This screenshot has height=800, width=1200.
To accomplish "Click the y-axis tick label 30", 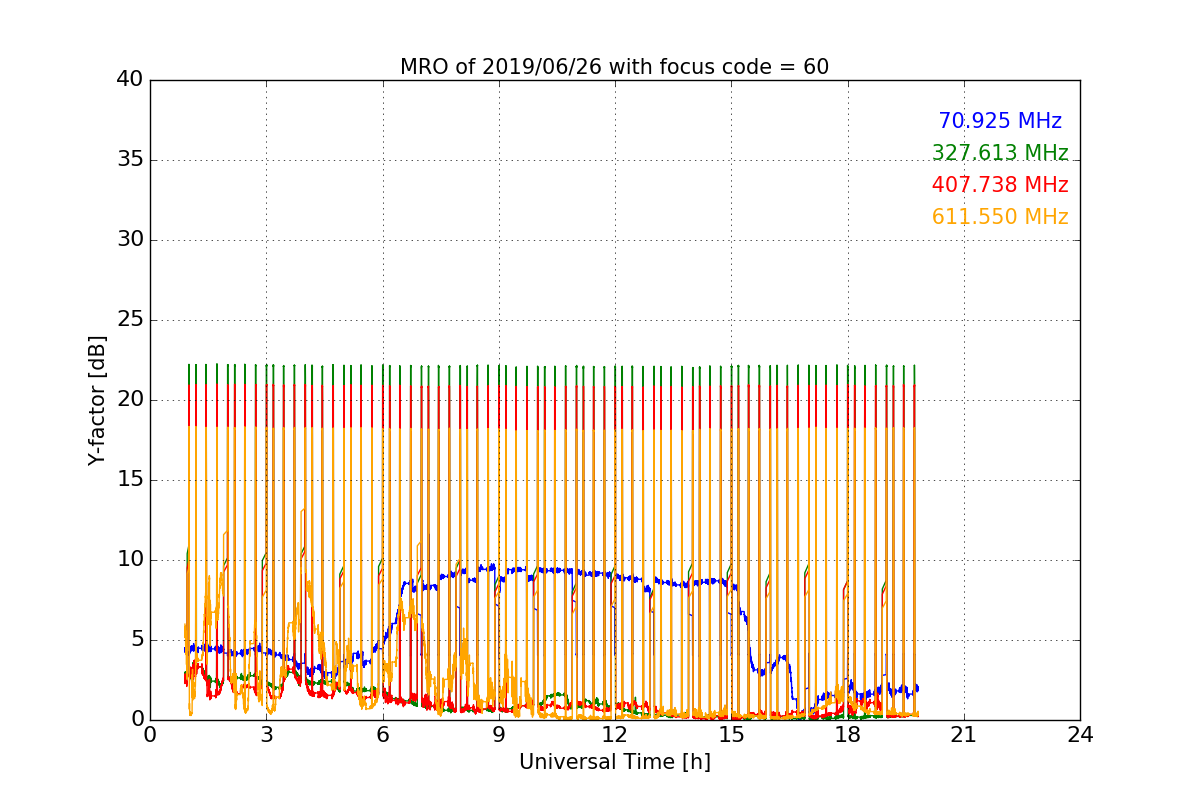I will [x=130, y=240].
